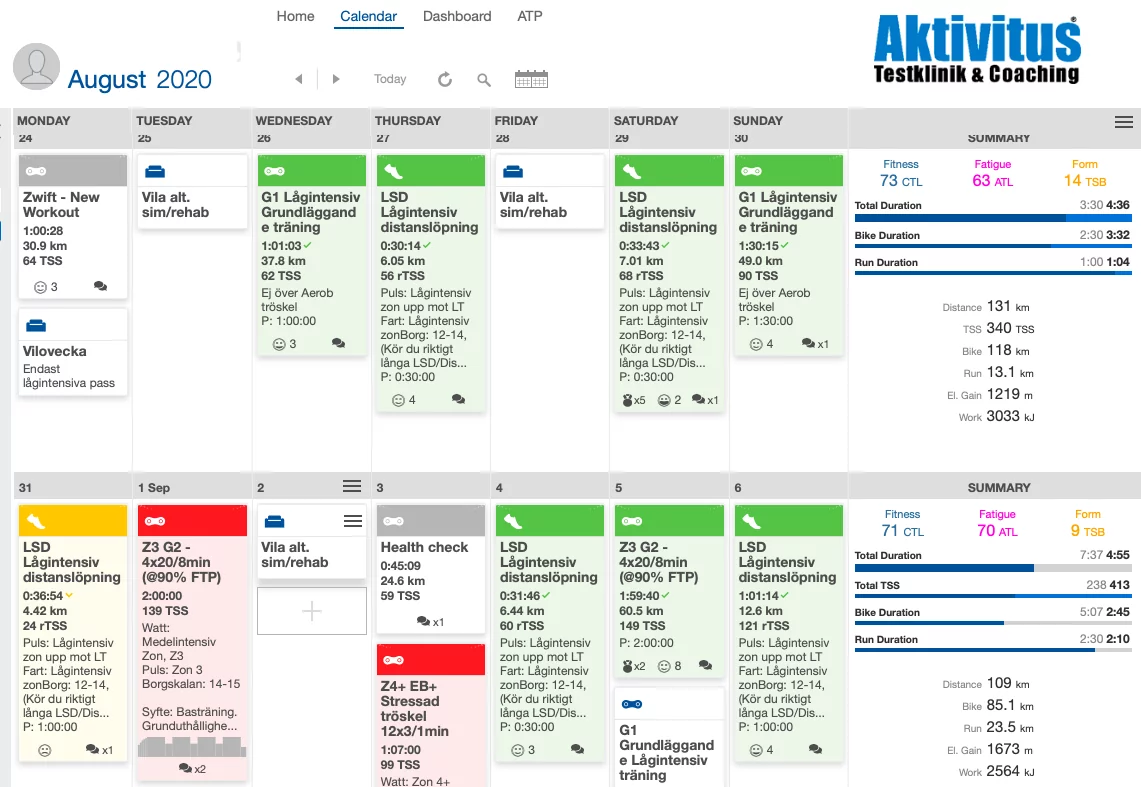Open the date picker calendar icon
The image size is (1141, 787).
531,79
